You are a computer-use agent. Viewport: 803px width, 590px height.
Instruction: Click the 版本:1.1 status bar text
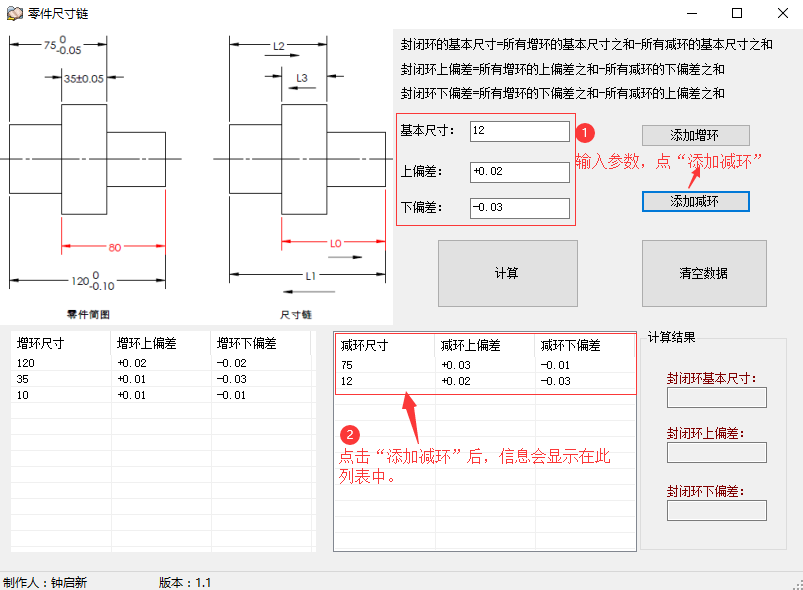coord(185,582)
